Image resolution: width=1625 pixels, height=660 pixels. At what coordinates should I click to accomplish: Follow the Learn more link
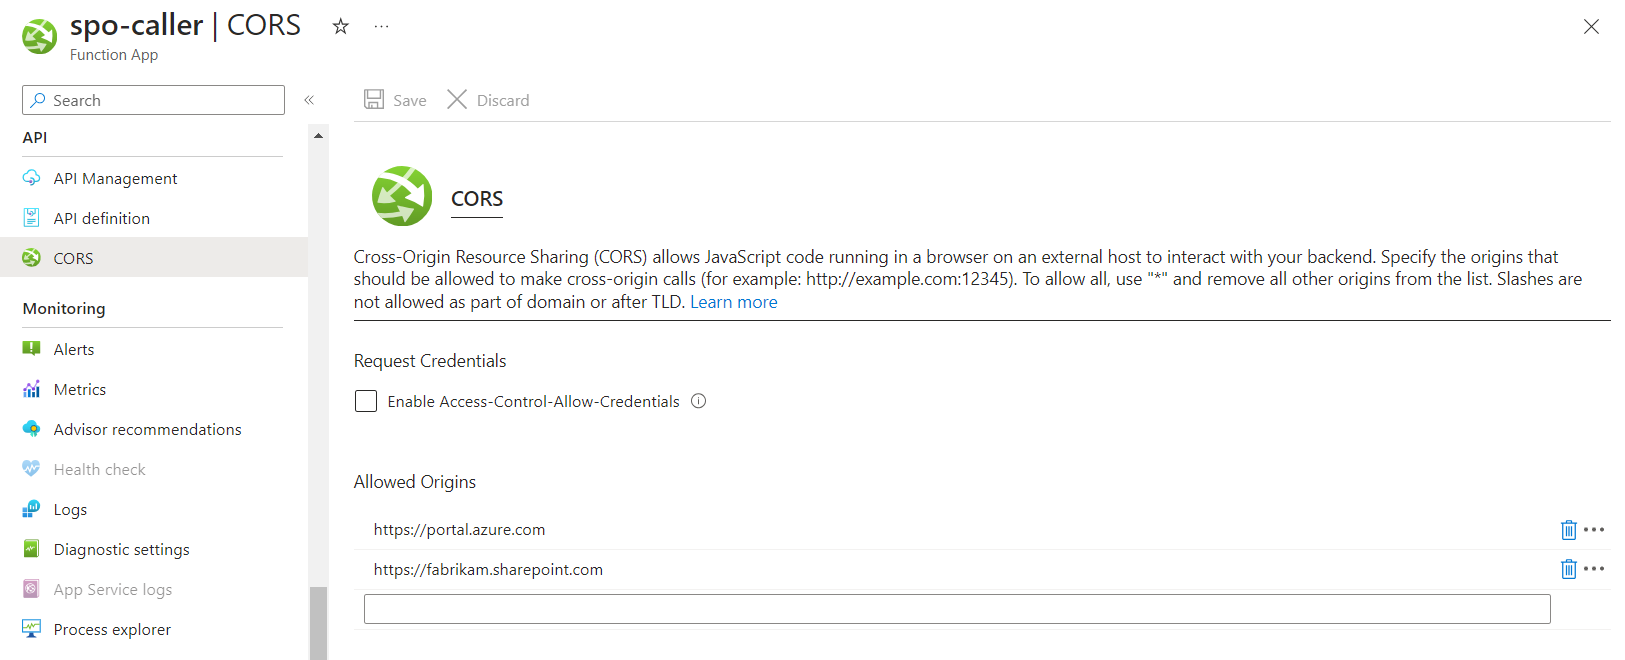point(733,302)
